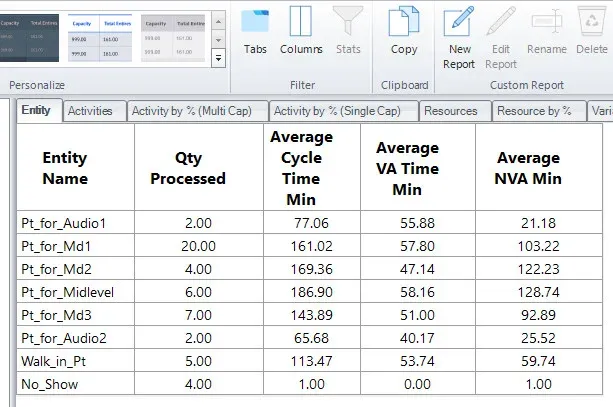This screenshot has height=407, width=613.
Task: Click Average Cycle Time Min header
Action: pos(312,167)
